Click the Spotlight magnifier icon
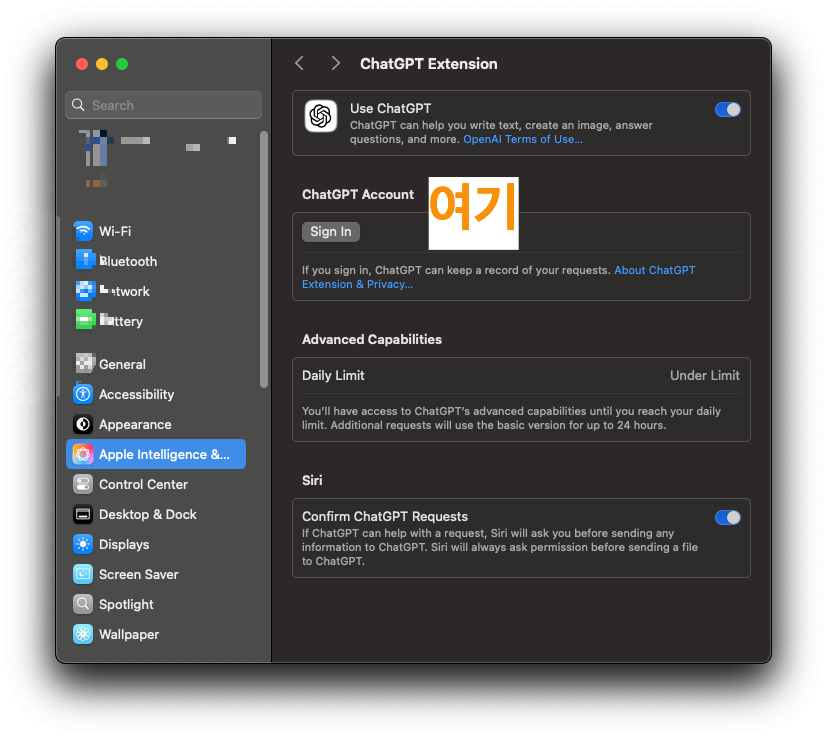The height and width of the screenshot is (737, 827). 83,604
